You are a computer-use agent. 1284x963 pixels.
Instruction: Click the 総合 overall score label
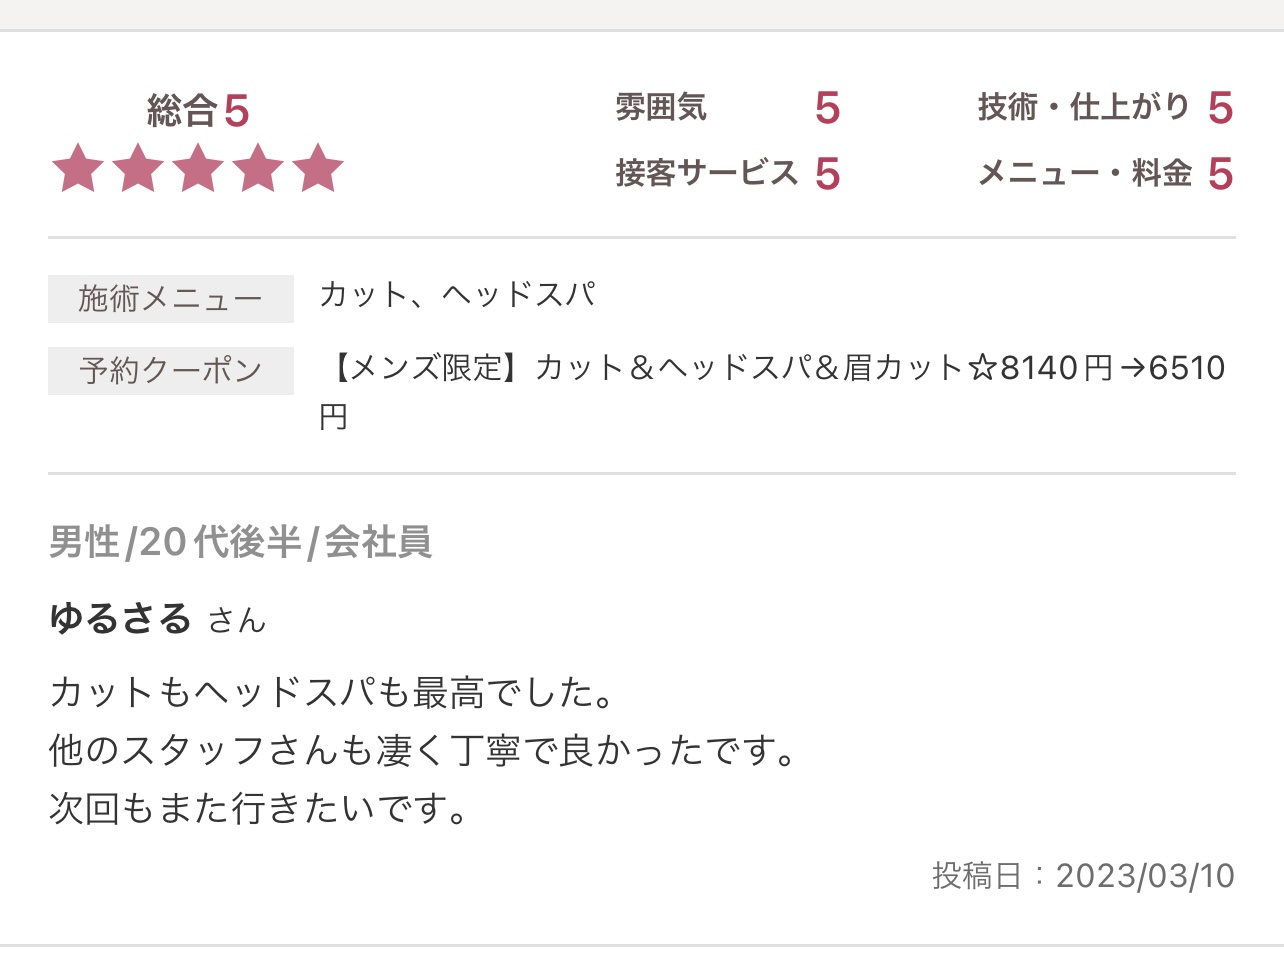pos(182,110)
